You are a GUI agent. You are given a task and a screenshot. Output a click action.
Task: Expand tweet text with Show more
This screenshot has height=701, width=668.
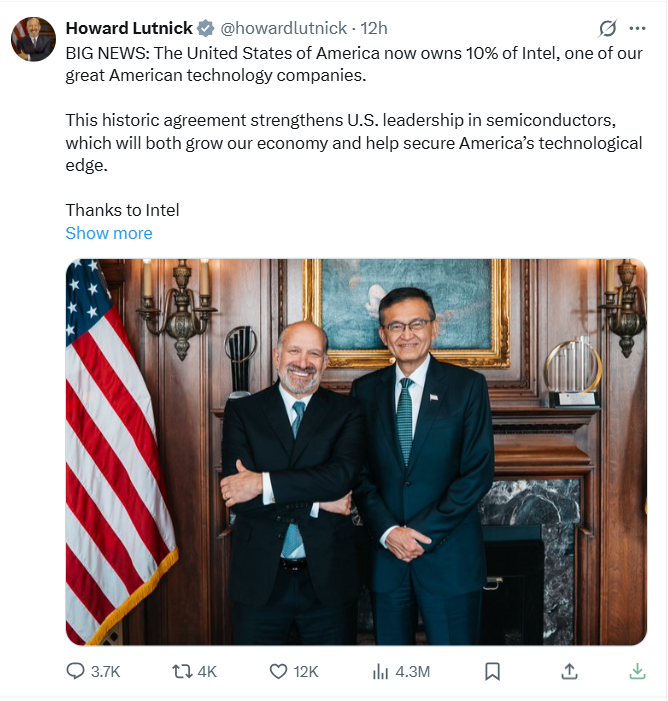109,233
